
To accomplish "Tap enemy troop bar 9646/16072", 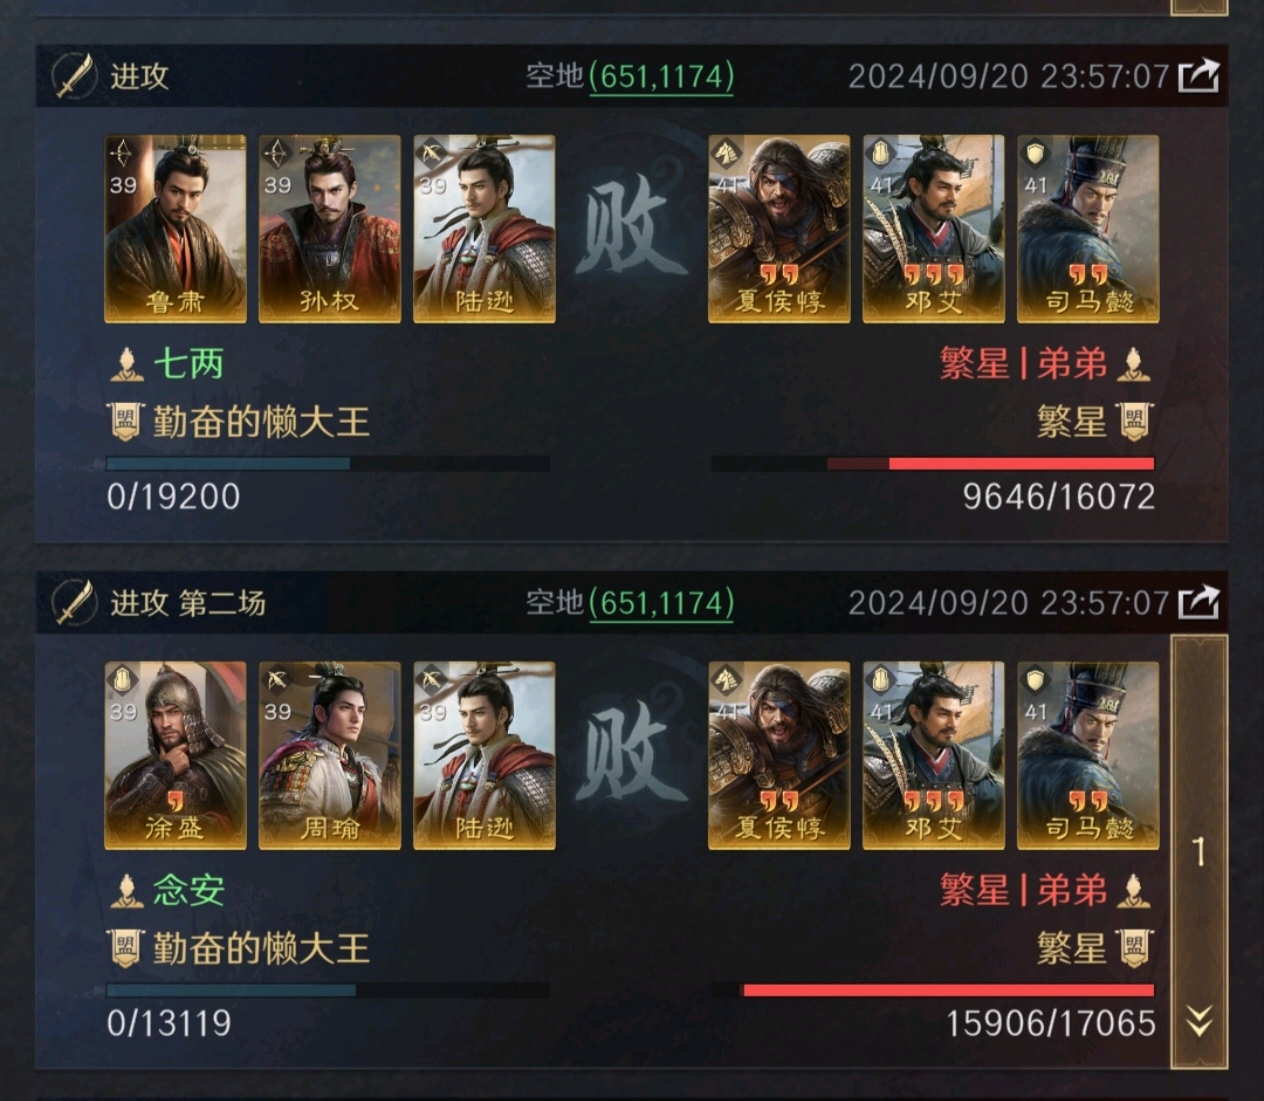I will click(x=933, y=464).
